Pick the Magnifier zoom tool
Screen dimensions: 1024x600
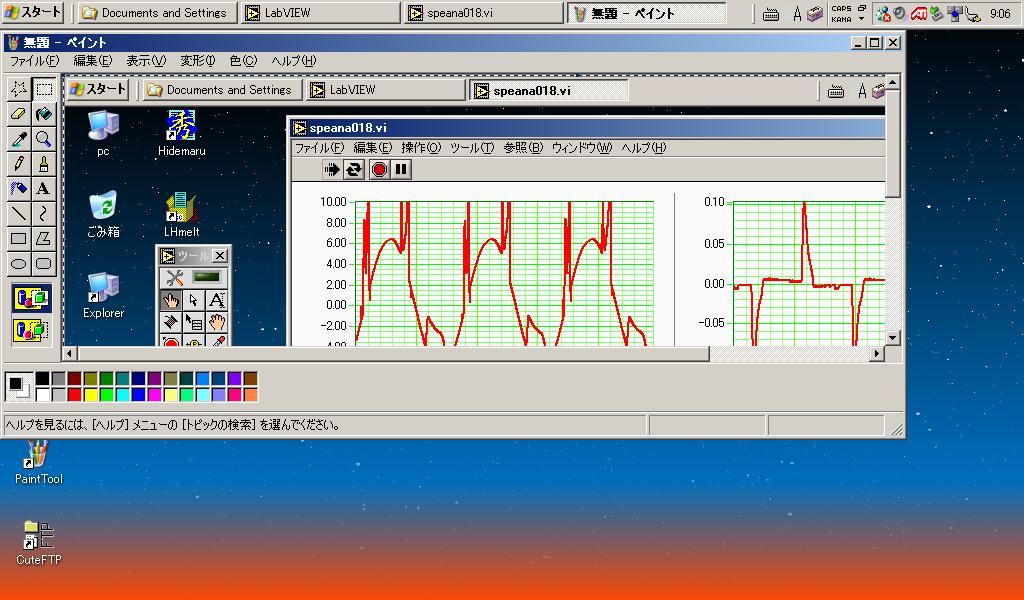coord(44,139)
